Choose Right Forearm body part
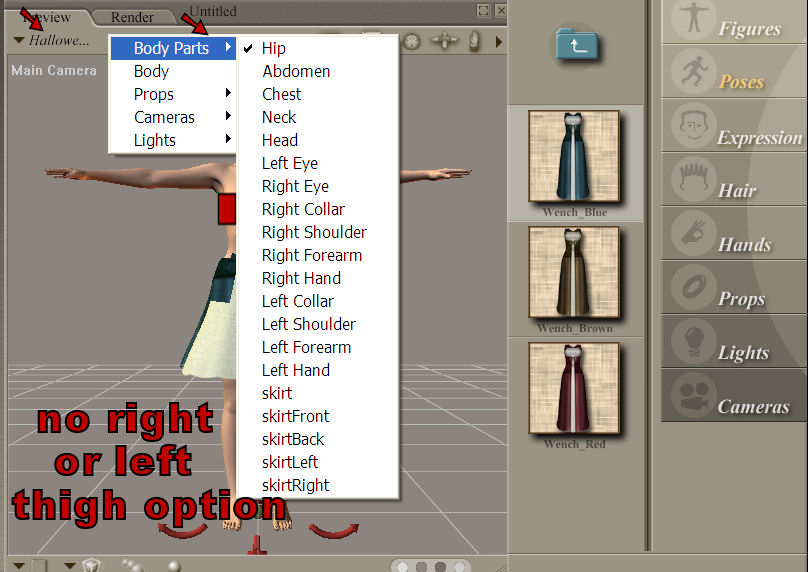 (318, 255)
